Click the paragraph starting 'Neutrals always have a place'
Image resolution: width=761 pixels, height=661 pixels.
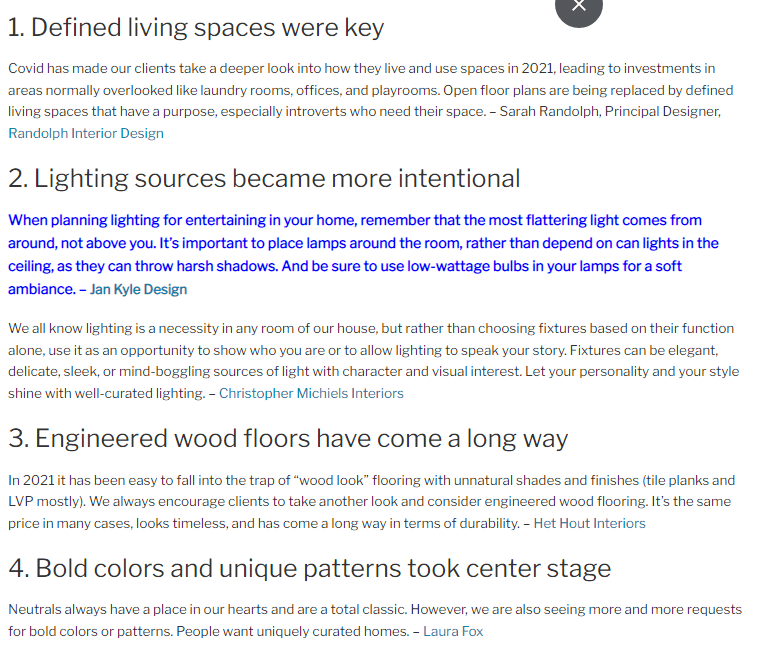click(375, 621)
